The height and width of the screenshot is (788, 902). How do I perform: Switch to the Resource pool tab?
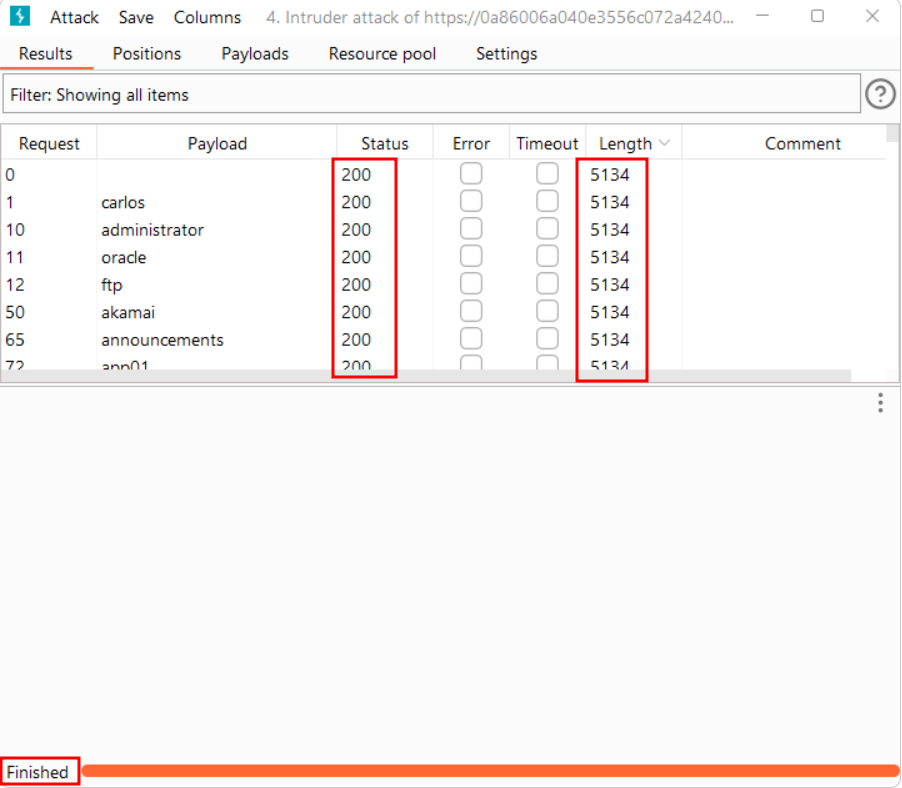click(x=382, y=53)
